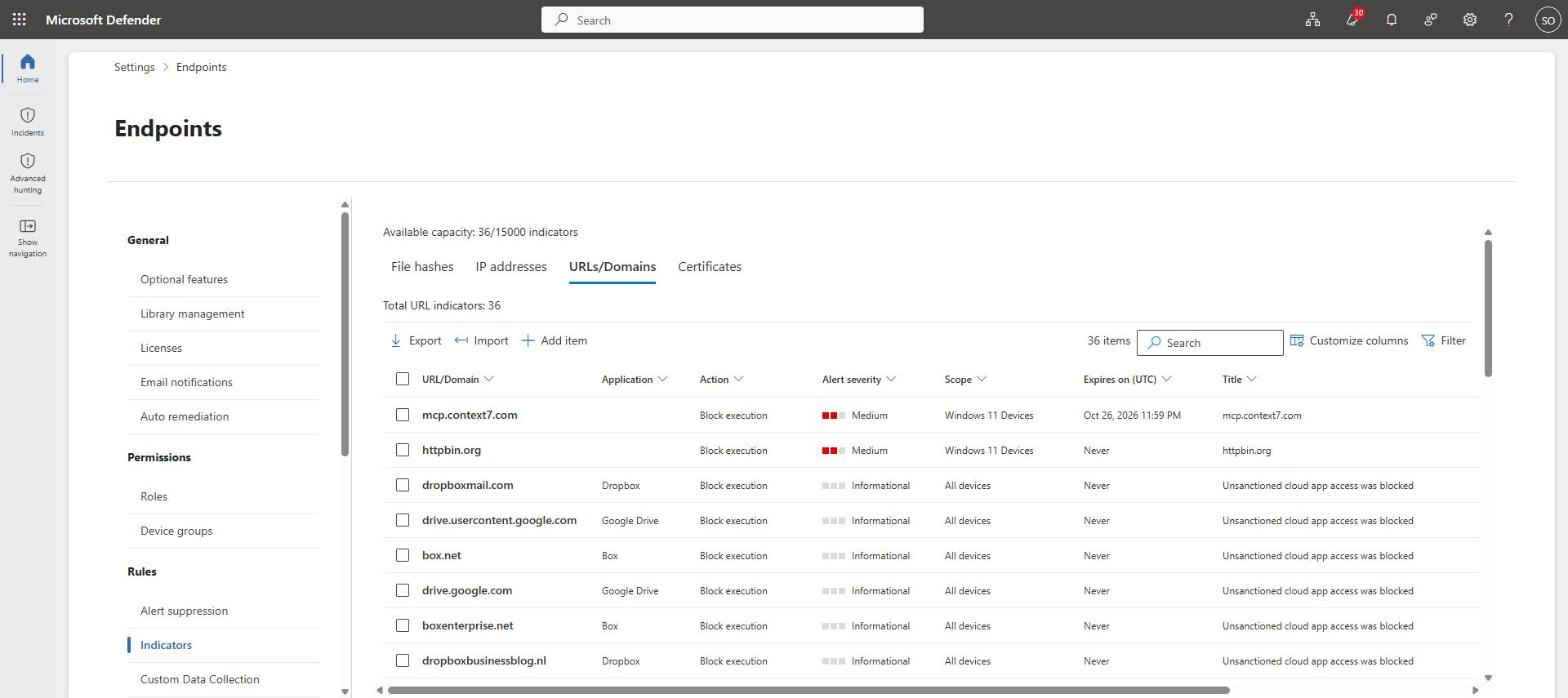1568x698 pixels.
Task: Open Application column header dropdown
Action: [x=634, y=379]
